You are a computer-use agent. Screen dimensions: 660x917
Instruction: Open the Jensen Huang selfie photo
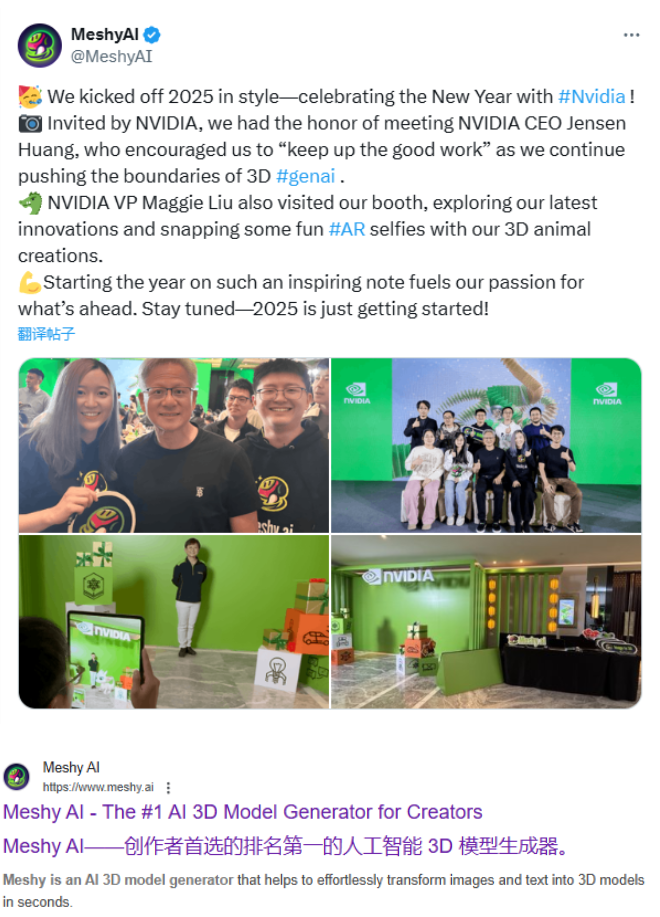[x=174, y=445]
